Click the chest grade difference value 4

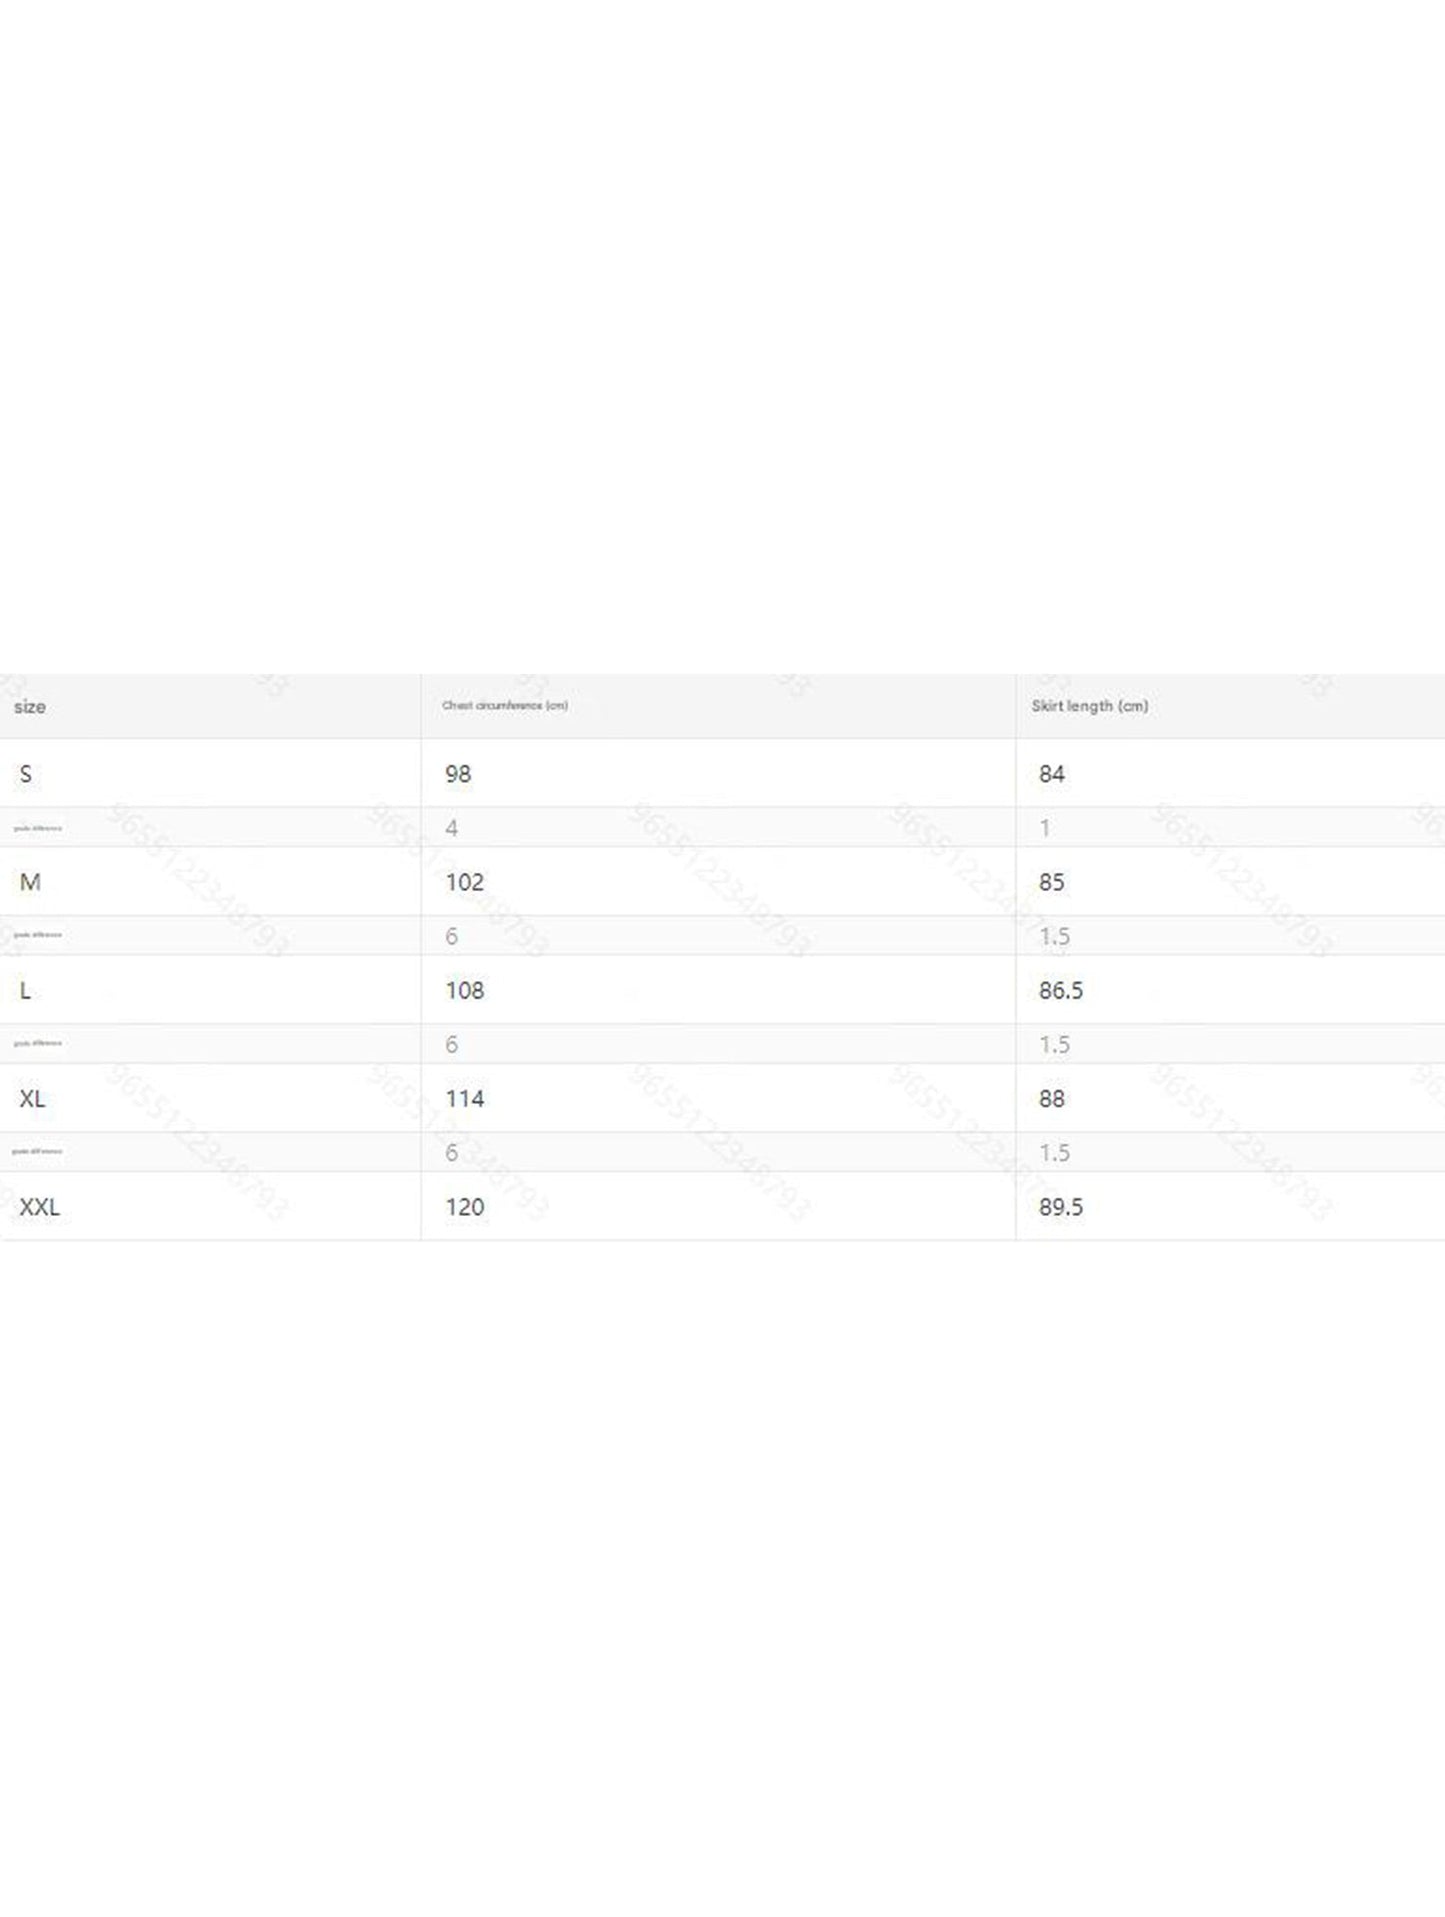pos(452,828)
